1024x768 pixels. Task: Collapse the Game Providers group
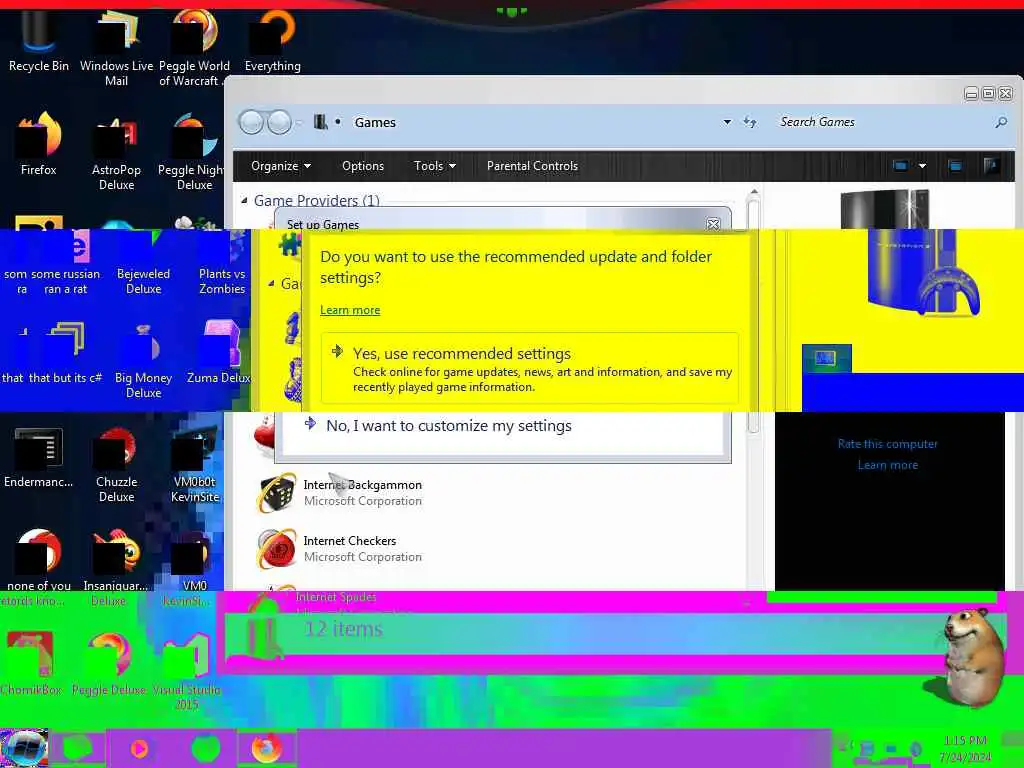244,200
